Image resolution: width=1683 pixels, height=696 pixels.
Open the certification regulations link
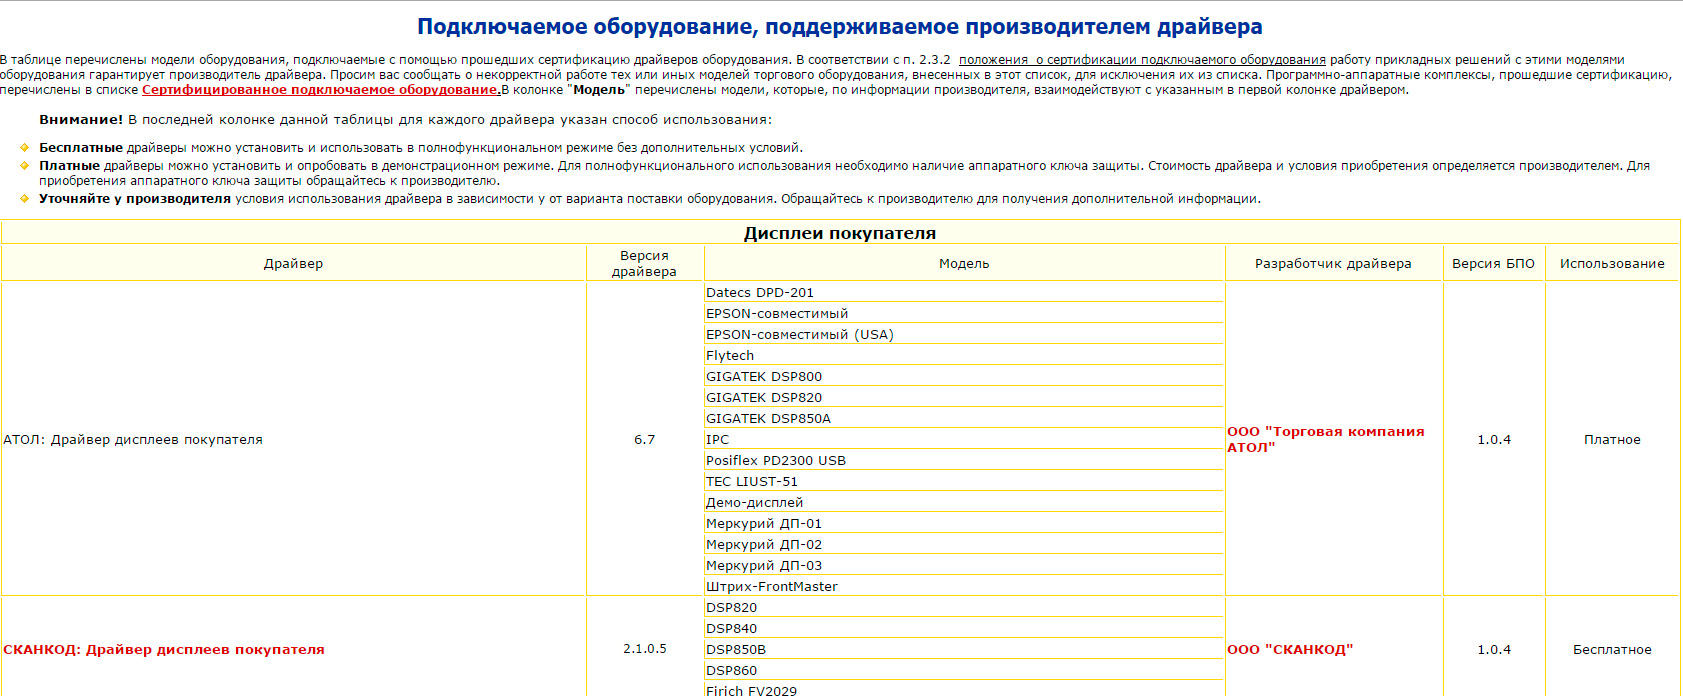[1142, 60]
